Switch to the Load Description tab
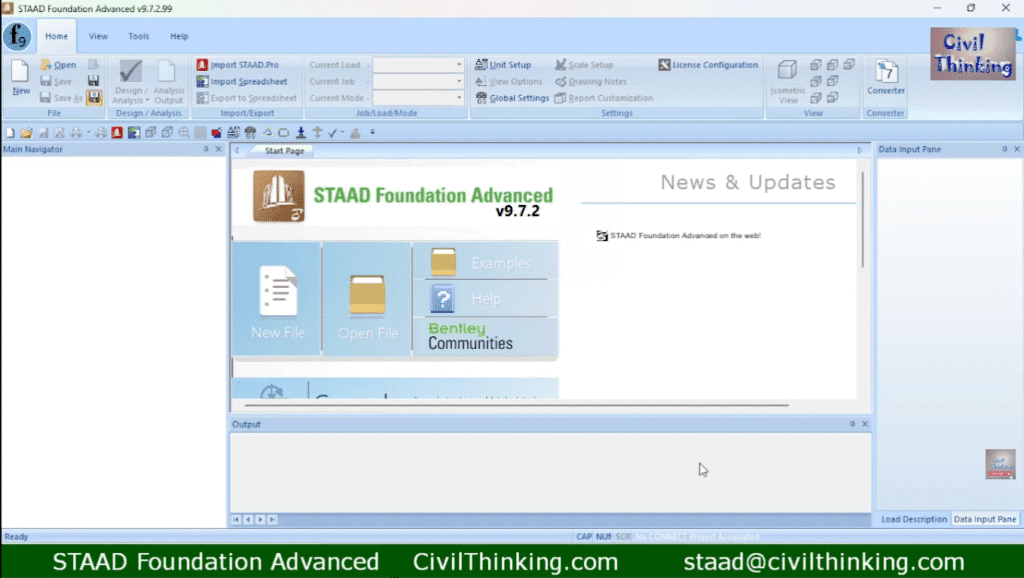This screenshot has height=578, width=1024. coord(913,519)
